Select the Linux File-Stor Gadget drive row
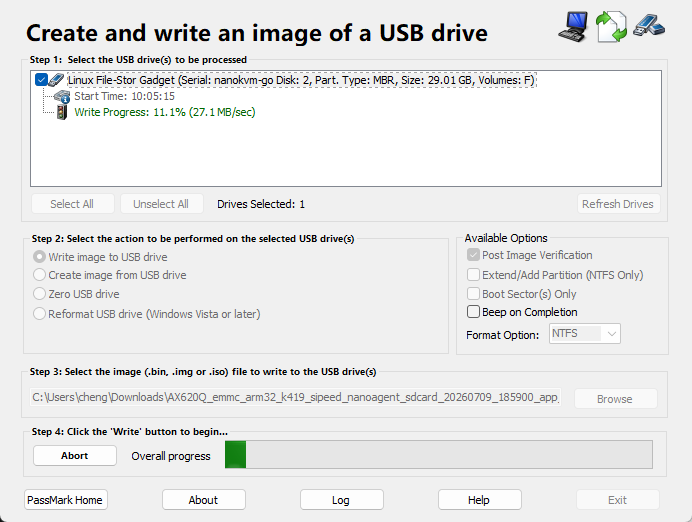The width and height of the screenshot is (692, 522). coord(301,80)
